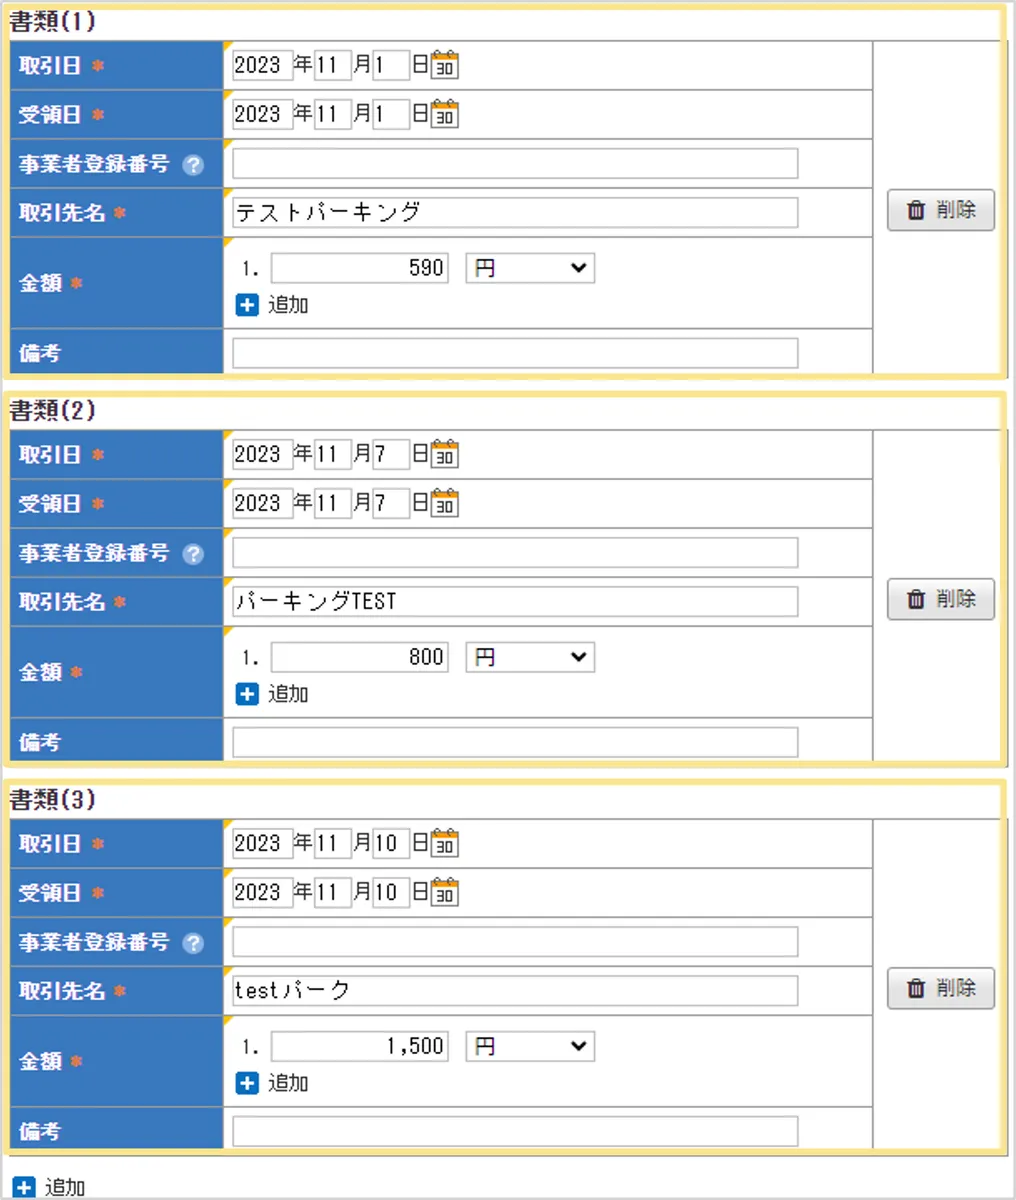Viewport: 1016px width, 1200px height.
Task: Click the 備考 field in 書類(2)
Action: (x=515, y=742)
